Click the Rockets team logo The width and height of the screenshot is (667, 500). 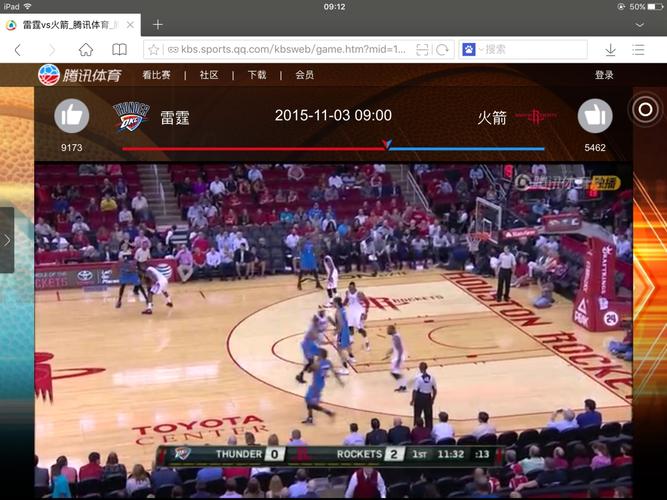[x=531, y=117]
